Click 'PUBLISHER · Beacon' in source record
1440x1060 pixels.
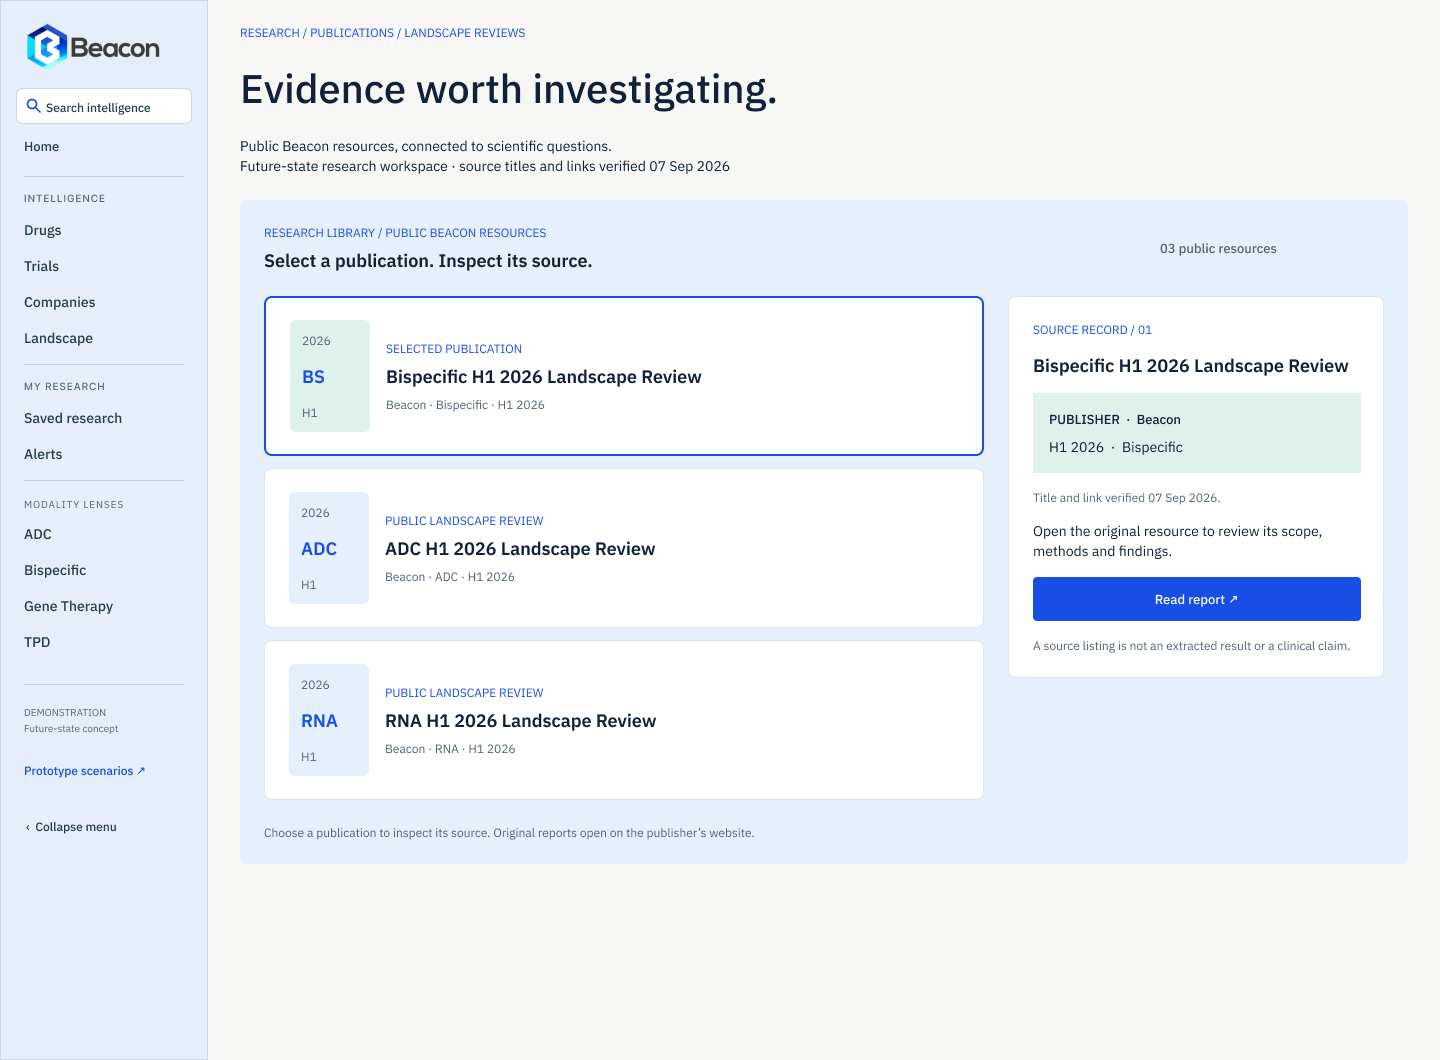(x=1115, y=420)
